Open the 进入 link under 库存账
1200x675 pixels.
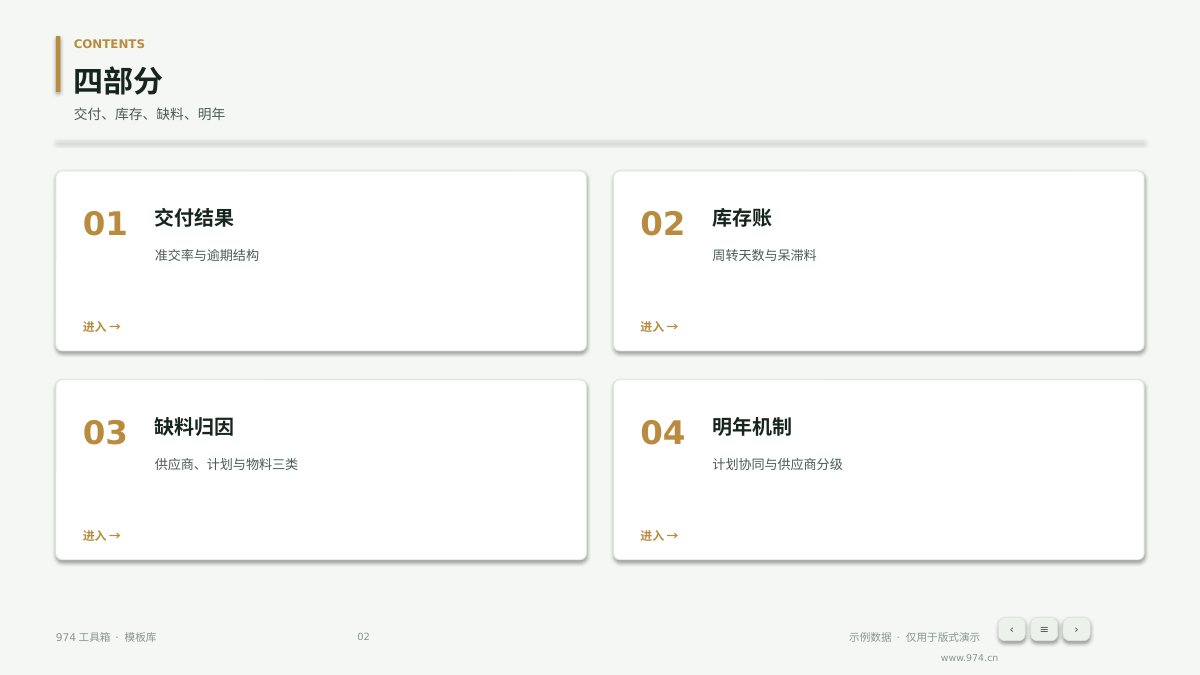[x=659, y=327]
